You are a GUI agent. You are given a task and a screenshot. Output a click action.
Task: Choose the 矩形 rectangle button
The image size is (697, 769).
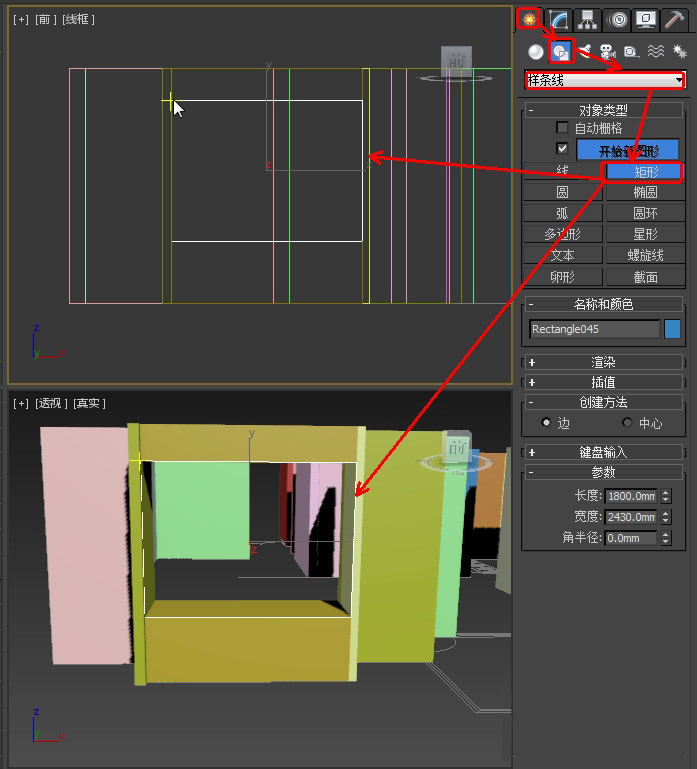645,172
